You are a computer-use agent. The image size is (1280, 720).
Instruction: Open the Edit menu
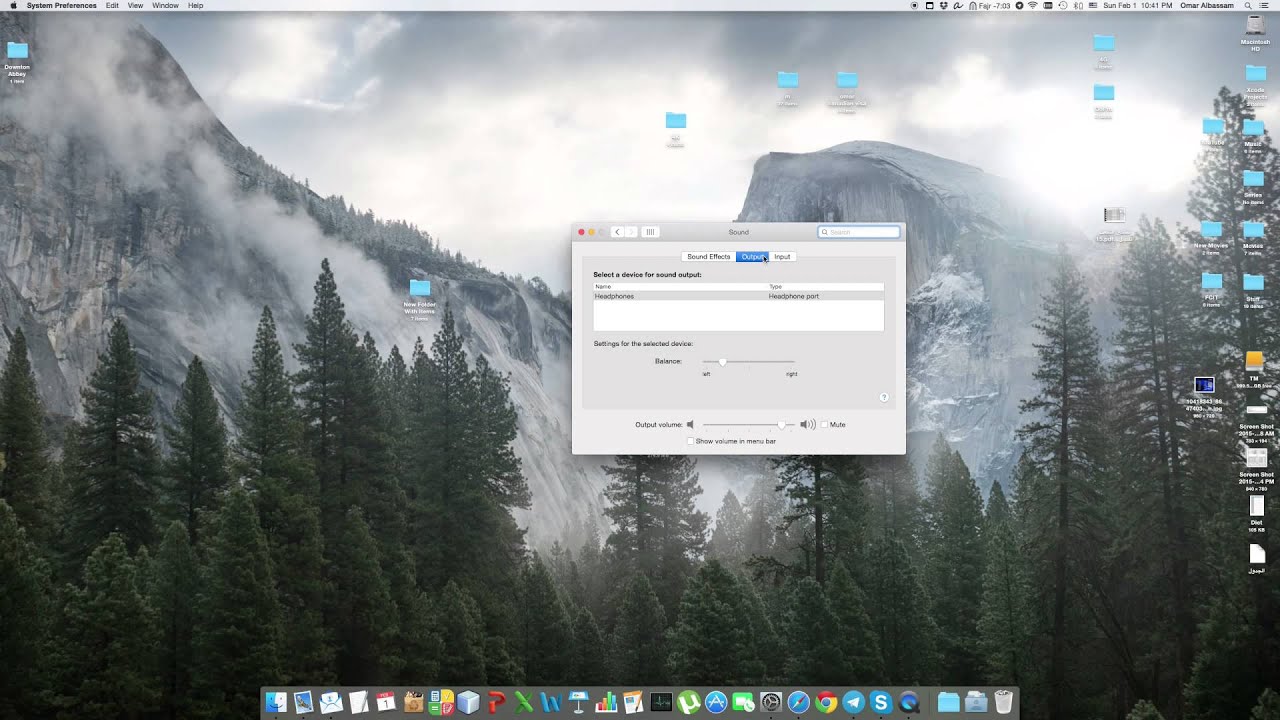pyautogui.click(x=112, y=6)
